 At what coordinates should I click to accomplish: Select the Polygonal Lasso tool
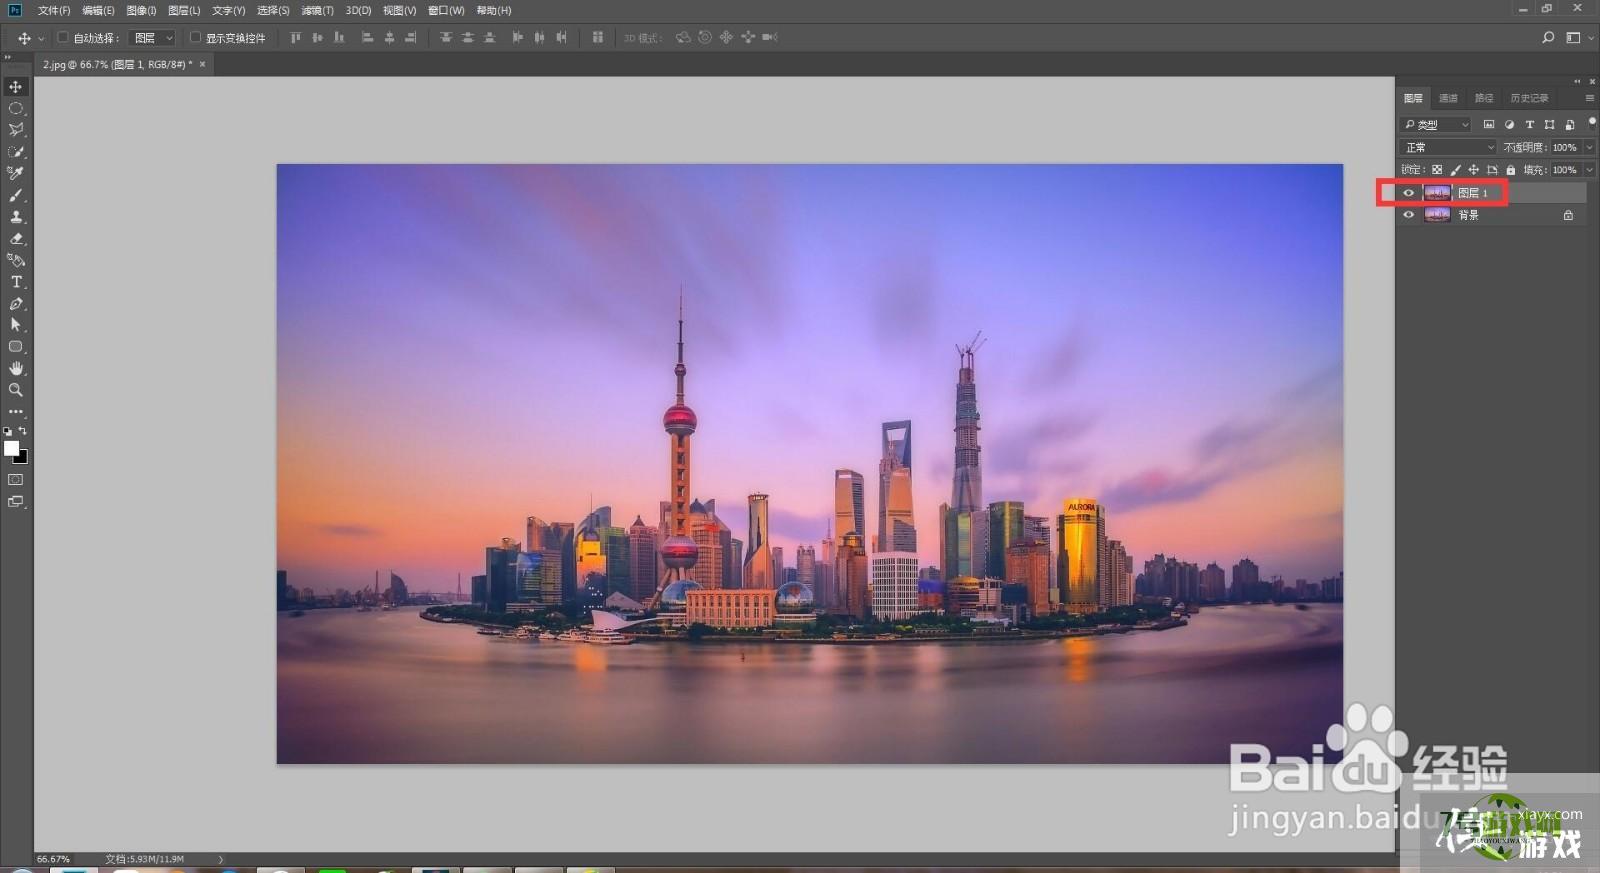pyautogui.click(x=16, y=130)
